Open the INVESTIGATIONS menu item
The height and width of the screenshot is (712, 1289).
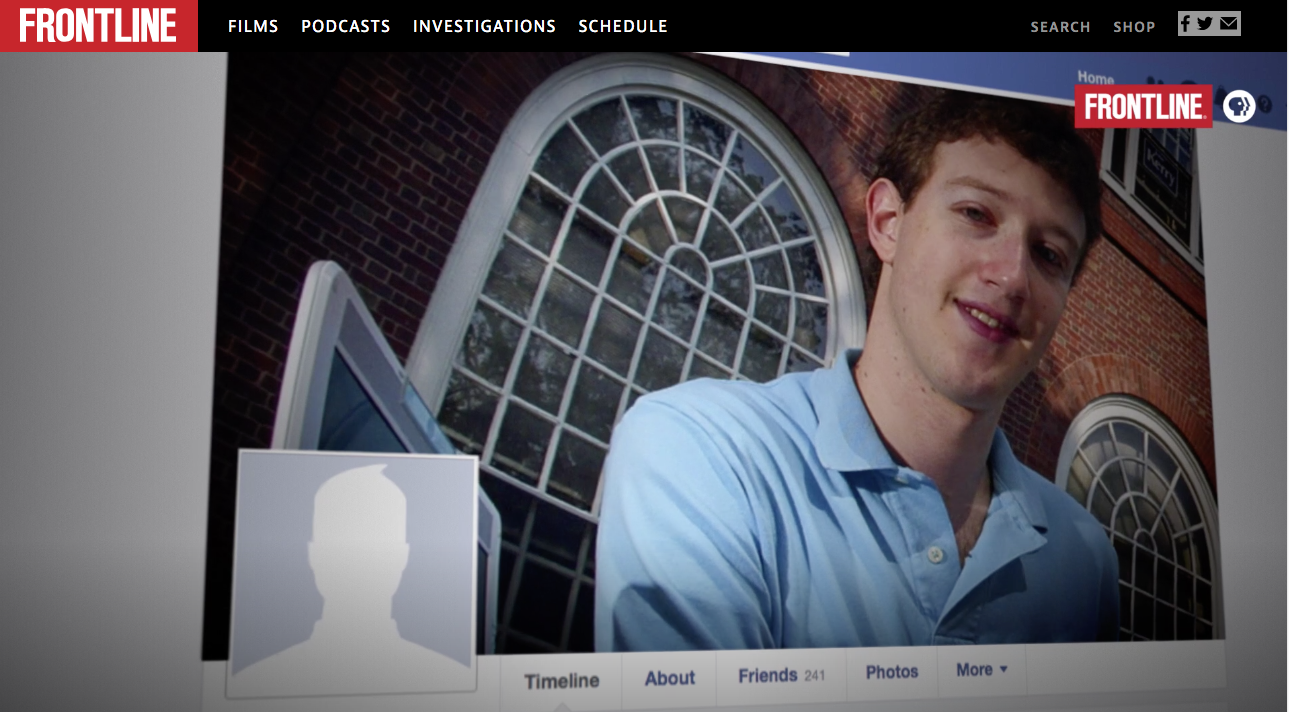click(484, 27)
